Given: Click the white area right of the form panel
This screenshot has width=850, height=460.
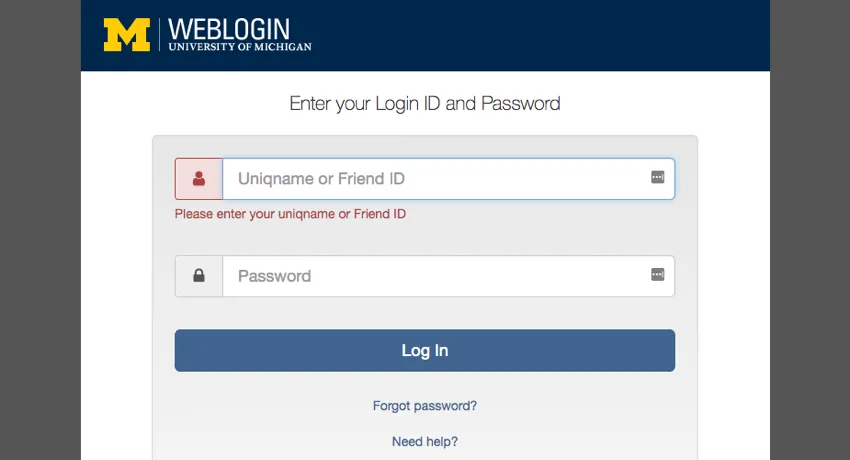Looking at the screenshot, I should click(x=734, y=280).
